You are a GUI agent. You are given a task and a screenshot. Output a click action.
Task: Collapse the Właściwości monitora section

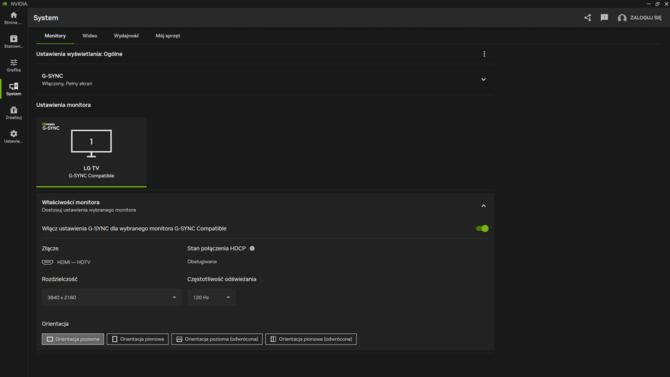point(483,206)
